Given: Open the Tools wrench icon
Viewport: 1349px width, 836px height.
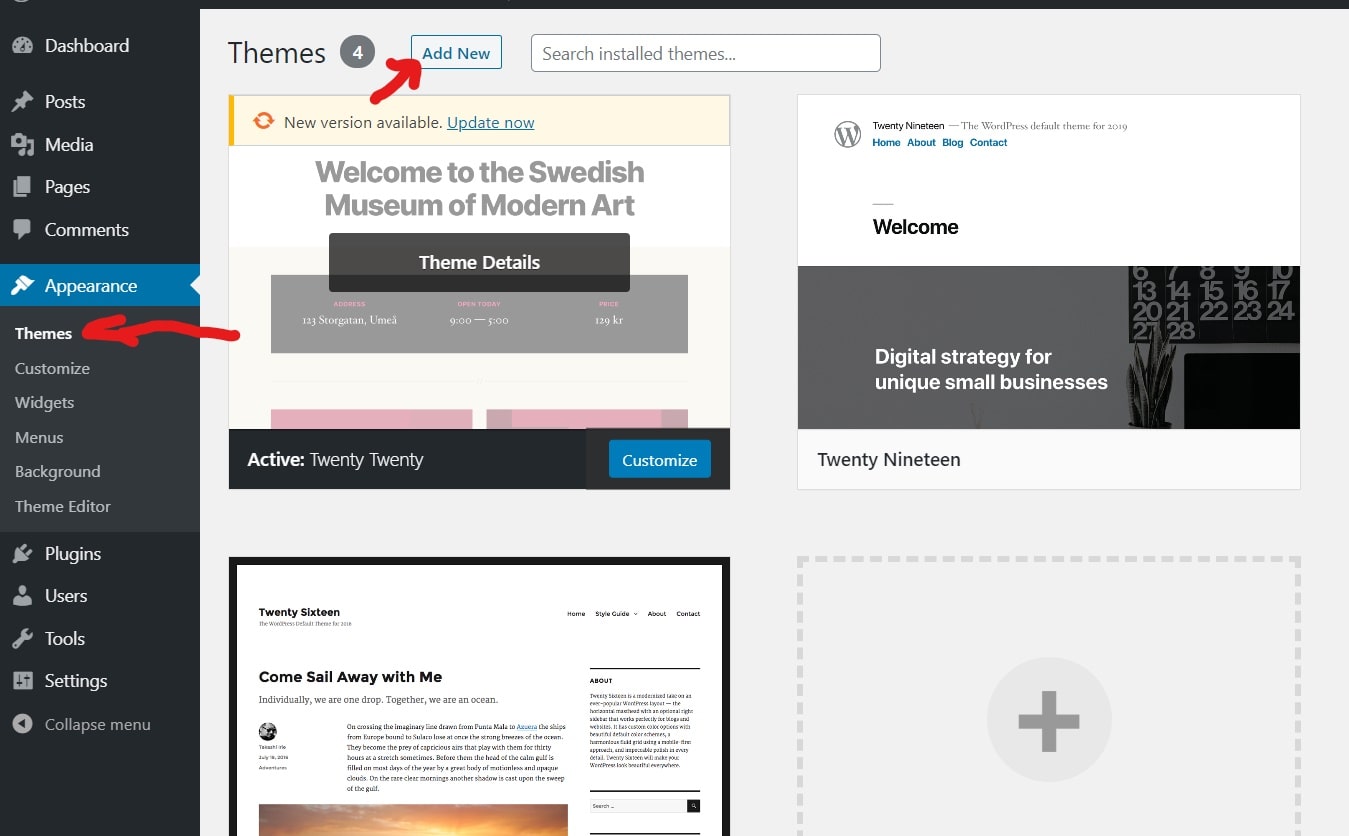Looking at the screenshot, I should tap(22, 638).
